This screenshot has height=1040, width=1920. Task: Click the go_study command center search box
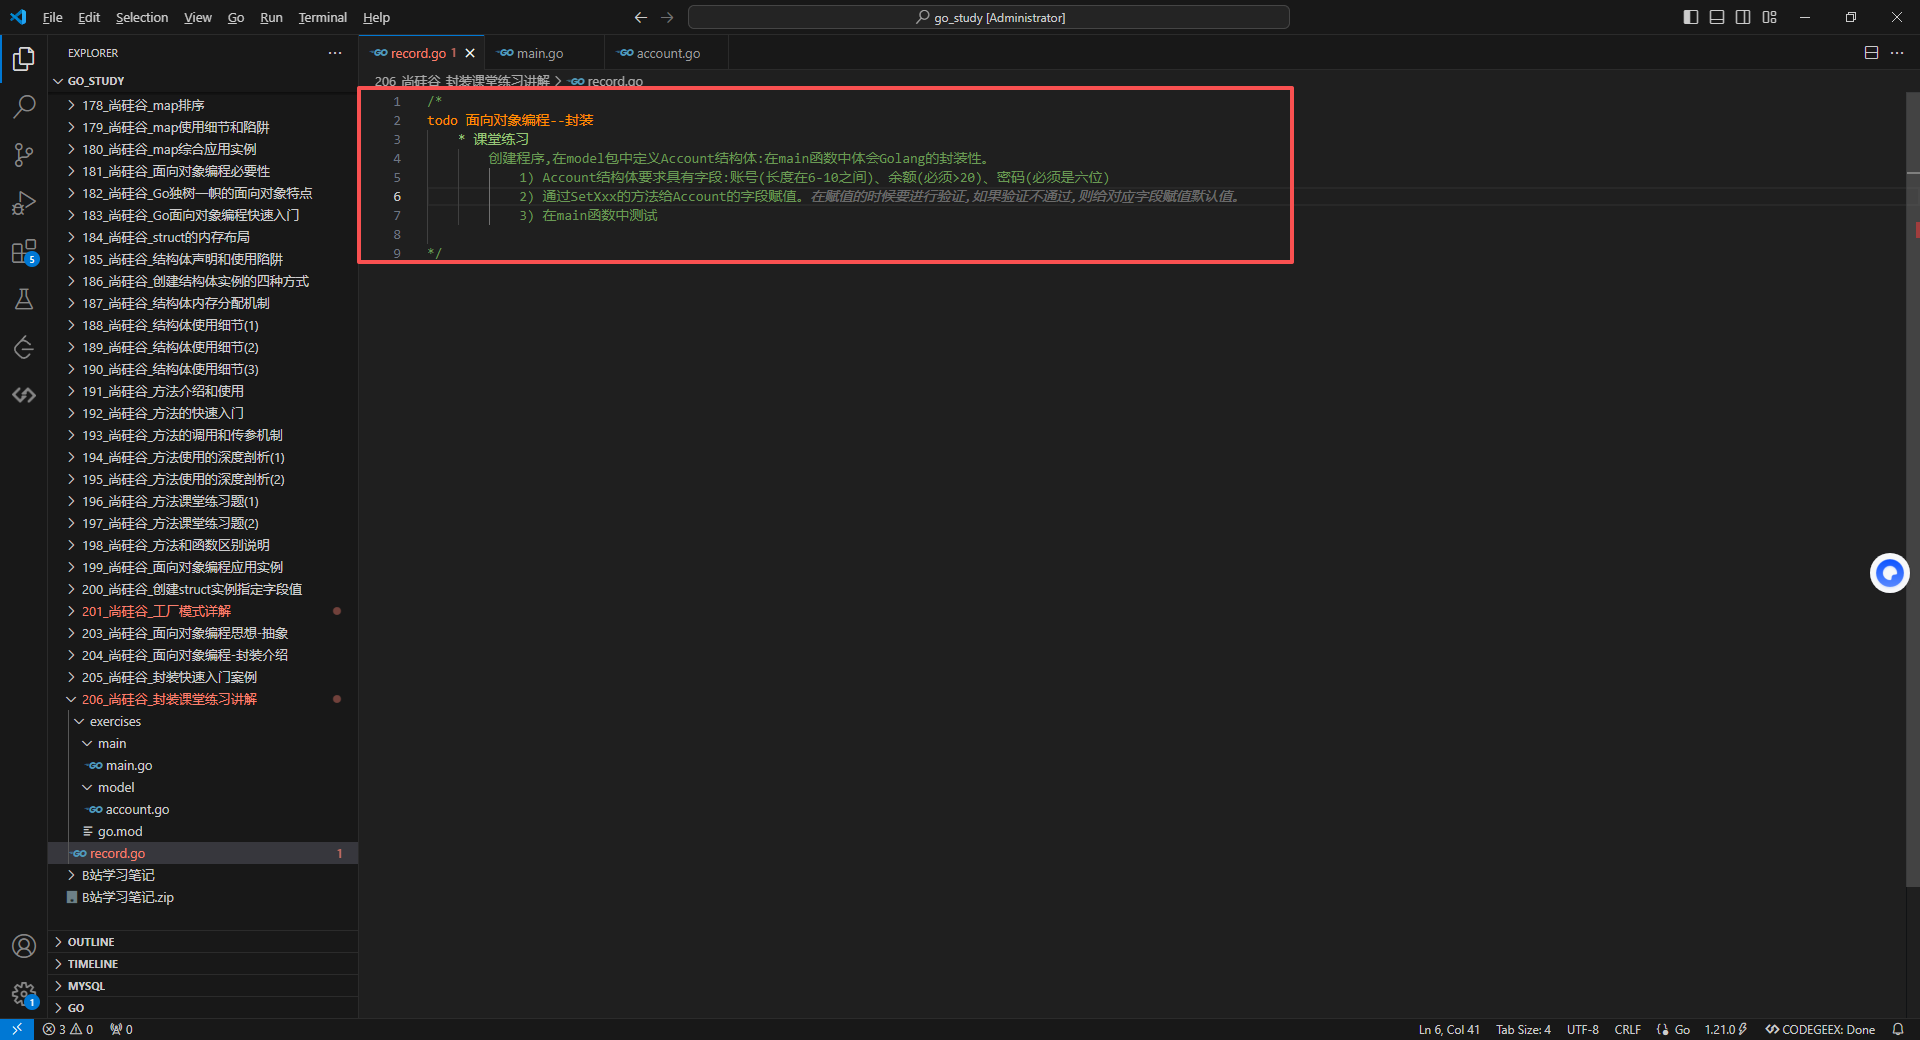pos(989,17)
